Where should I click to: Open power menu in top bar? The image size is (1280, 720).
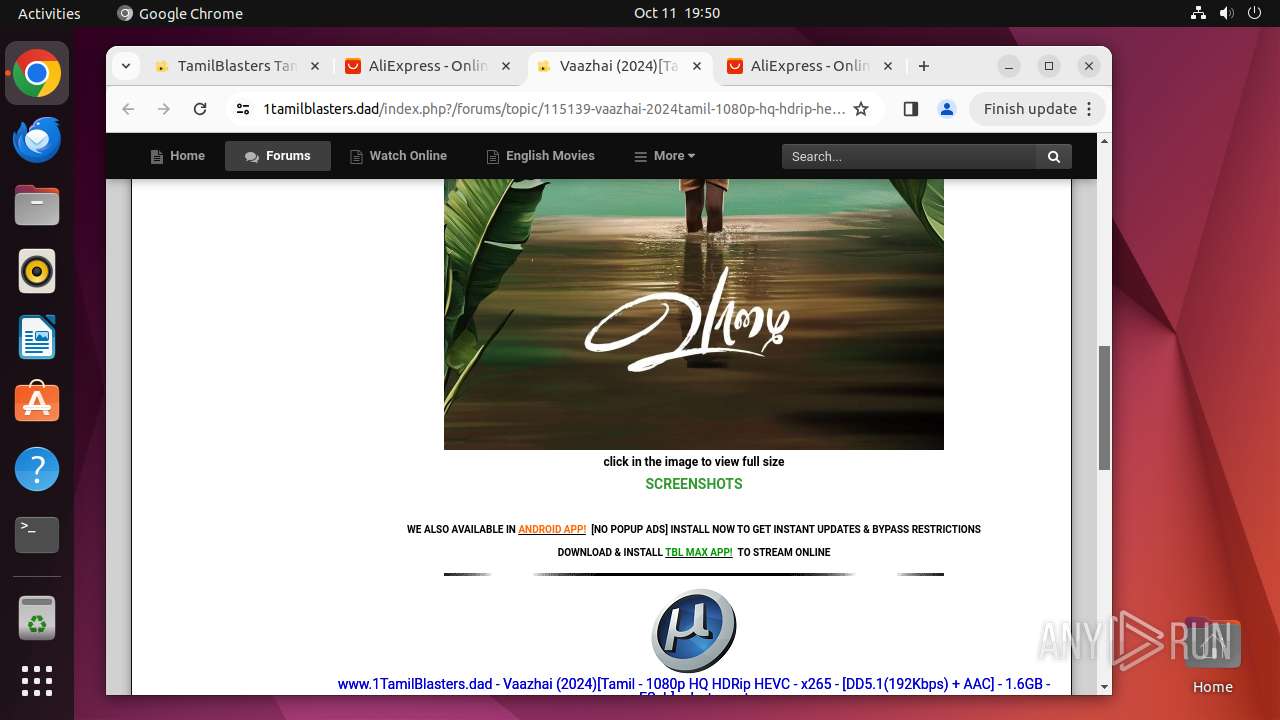pos(1255,13)
